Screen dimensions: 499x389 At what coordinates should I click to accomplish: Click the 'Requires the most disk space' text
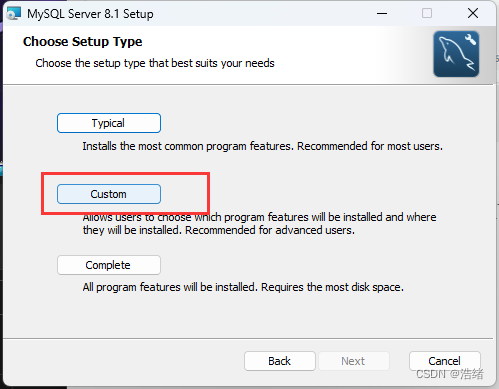pyautogui.click(x=332, y=287)
